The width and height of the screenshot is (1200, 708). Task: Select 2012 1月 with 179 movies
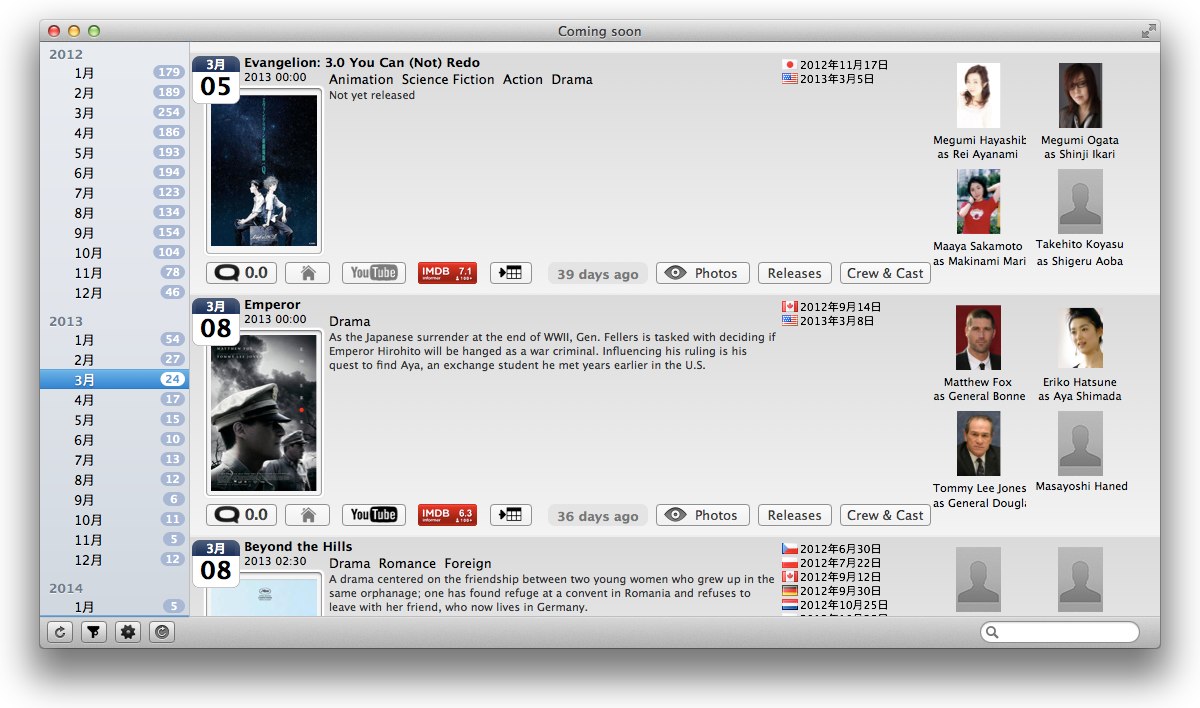tap(114, 73)
